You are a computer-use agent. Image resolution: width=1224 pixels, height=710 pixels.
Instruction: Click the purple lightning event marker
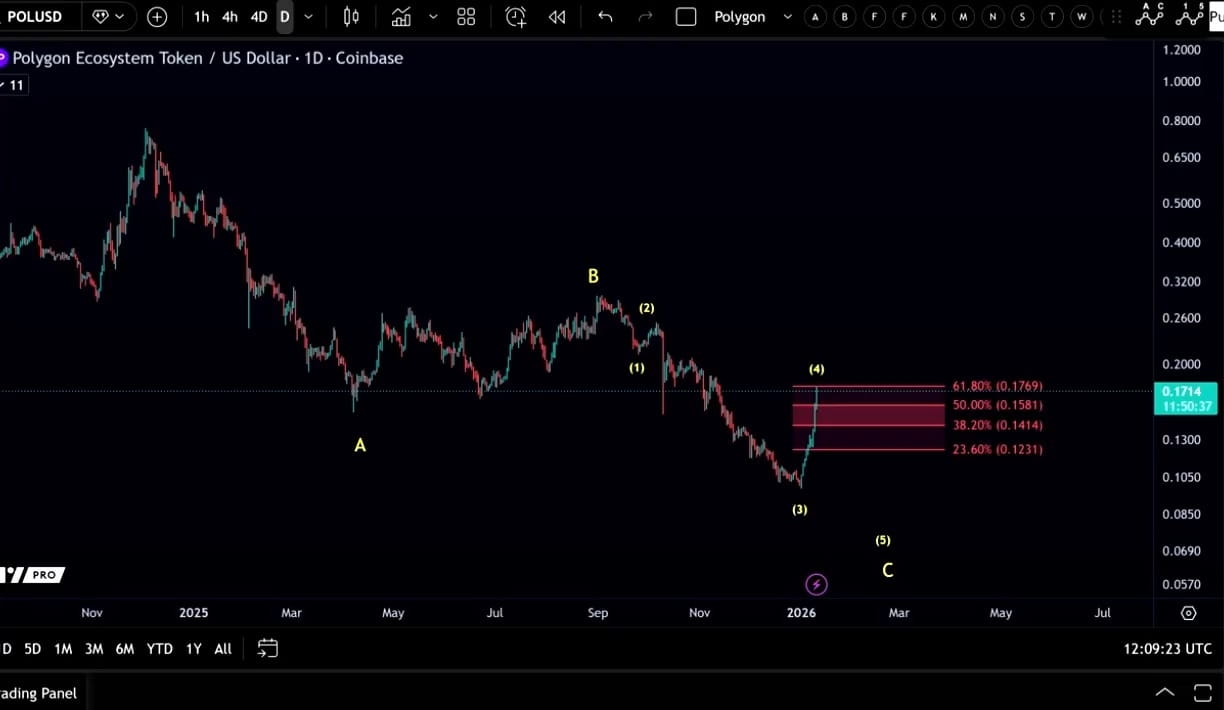[x=816, y=584]
